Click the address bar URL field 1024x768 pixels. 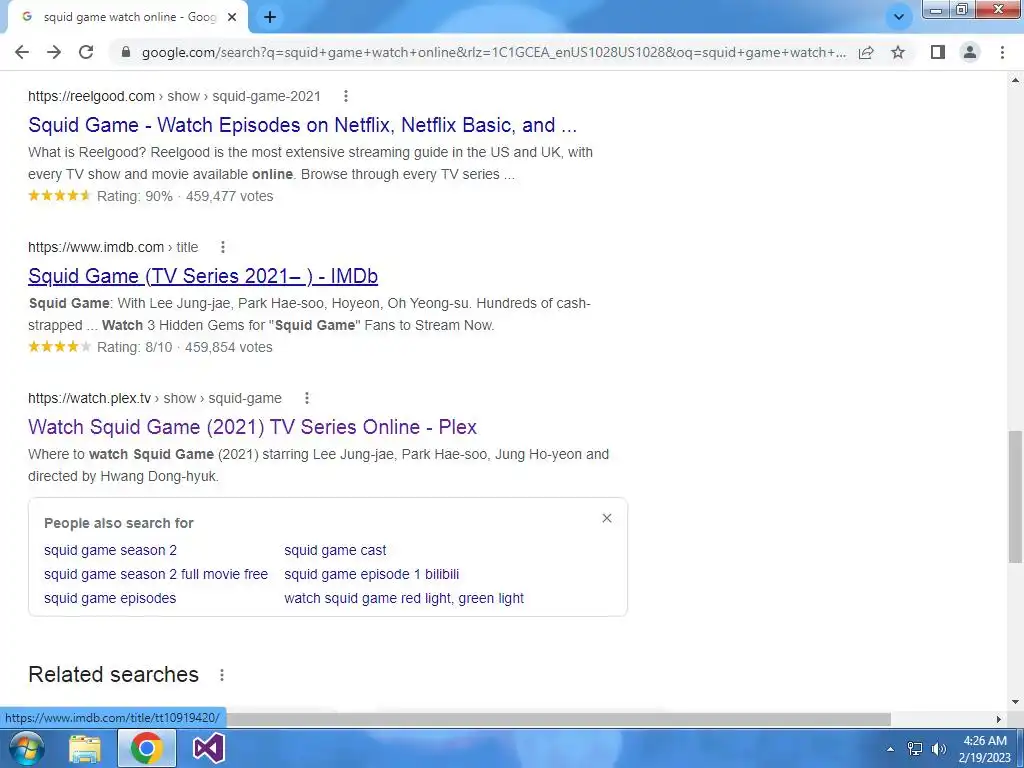coord(494,52)
